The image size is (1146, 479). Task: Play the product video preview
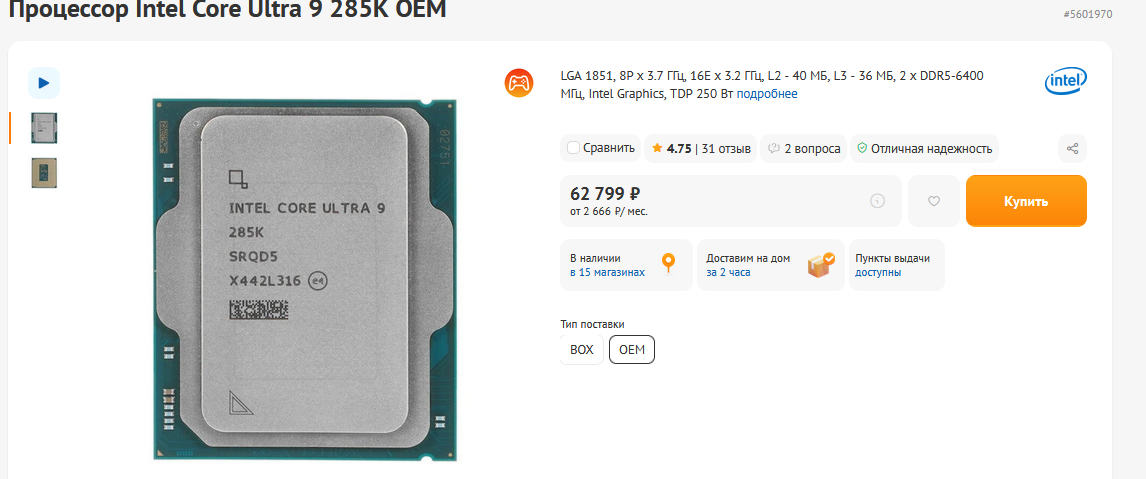coord(44,83)
